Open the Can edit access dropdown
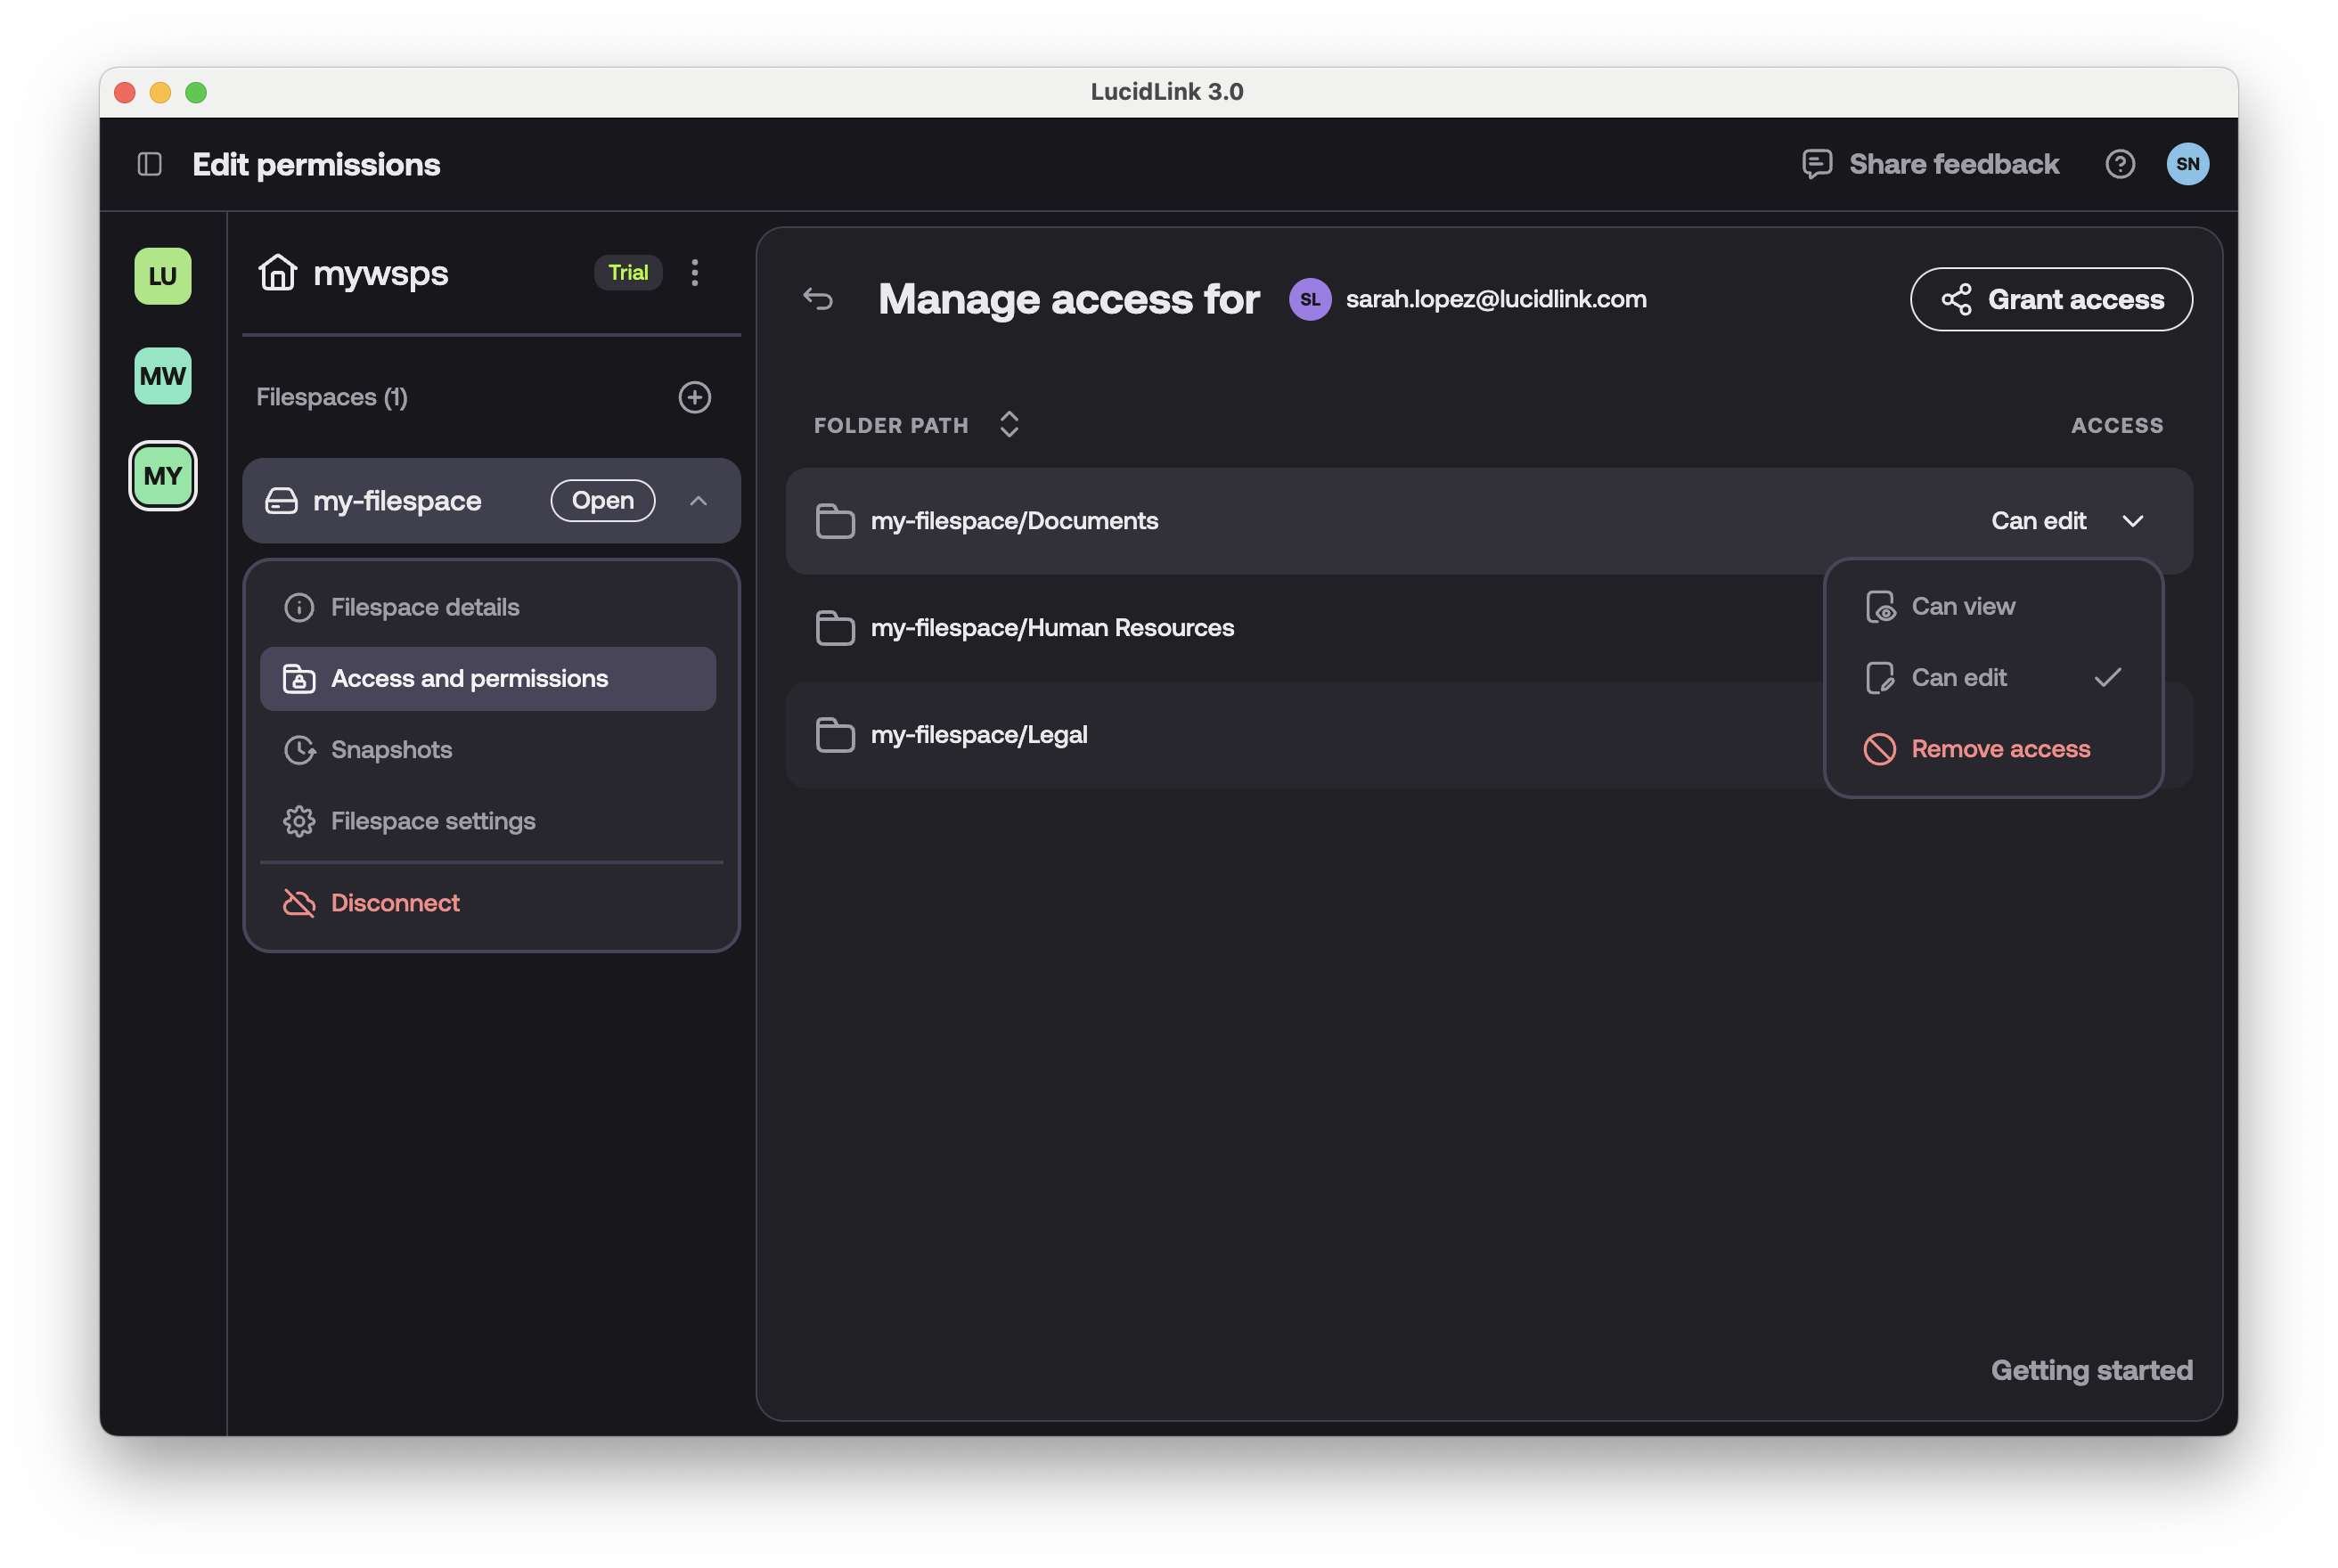 tap(2067, 521)
